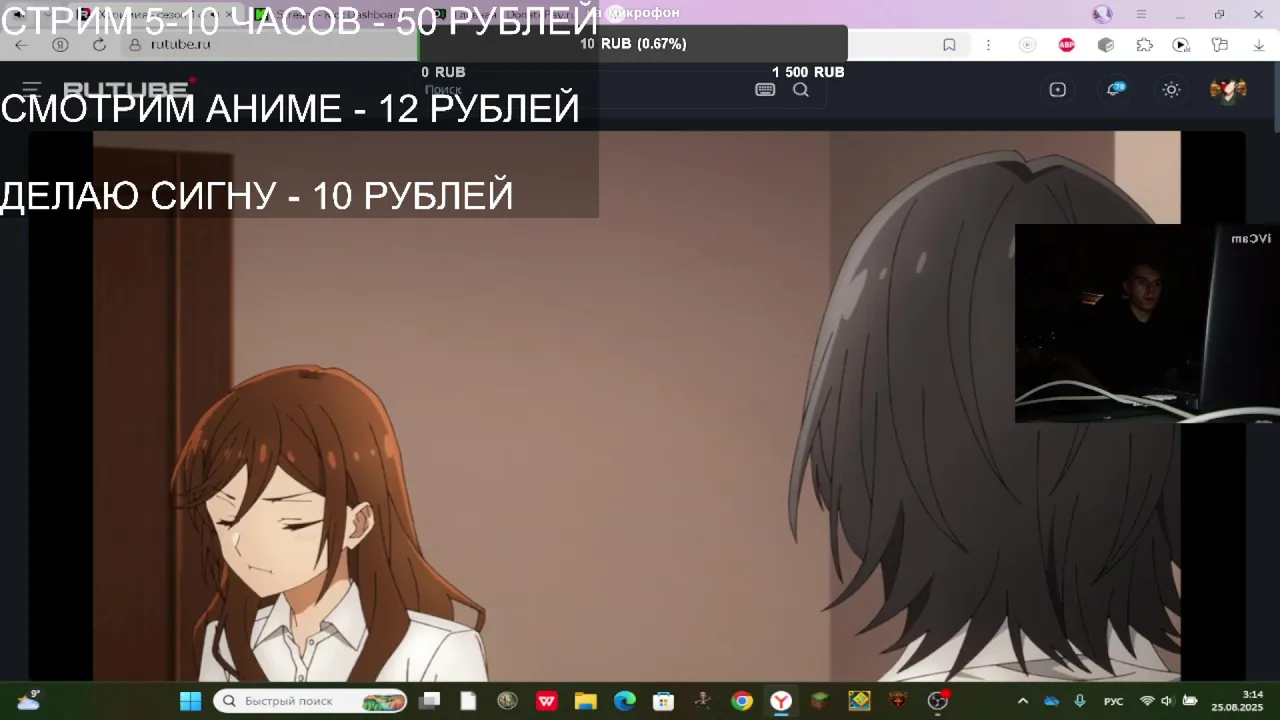This screenshot has height=720, width=1280.
Task: Click the Rutube upload video icon
Action: click(1058, 89)
